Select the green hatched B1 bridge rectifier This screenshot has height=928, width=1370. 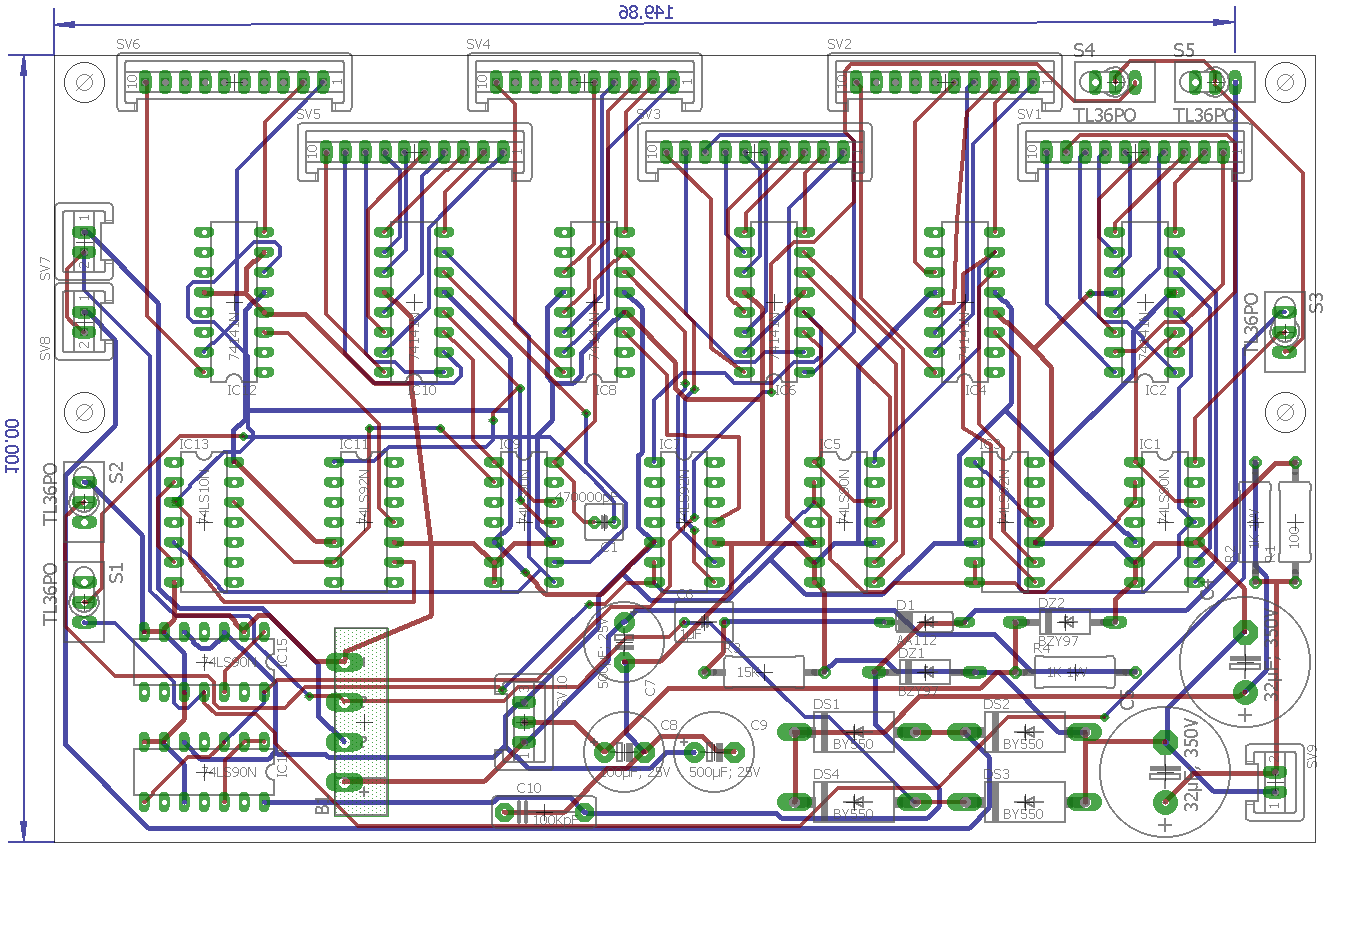tap(361, 722)
